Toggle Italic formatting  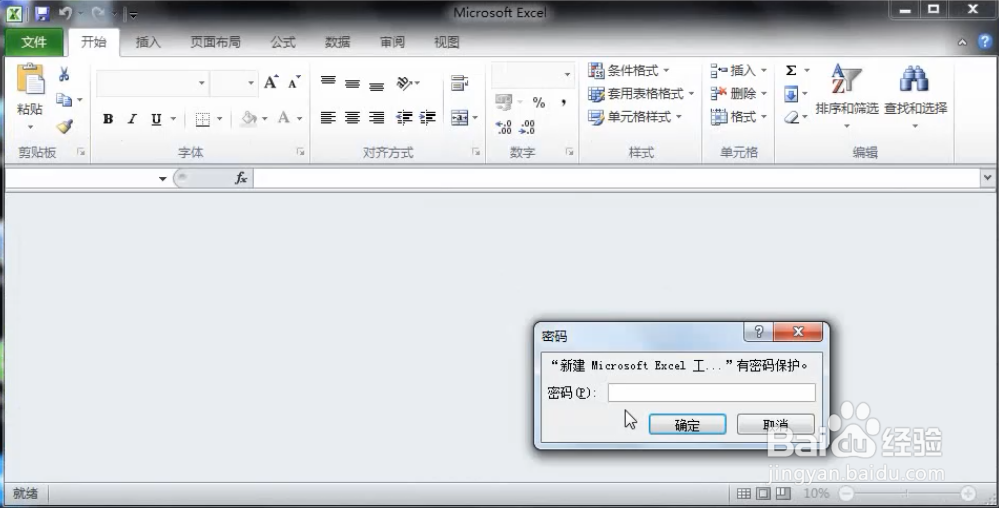tap(132, 119)
